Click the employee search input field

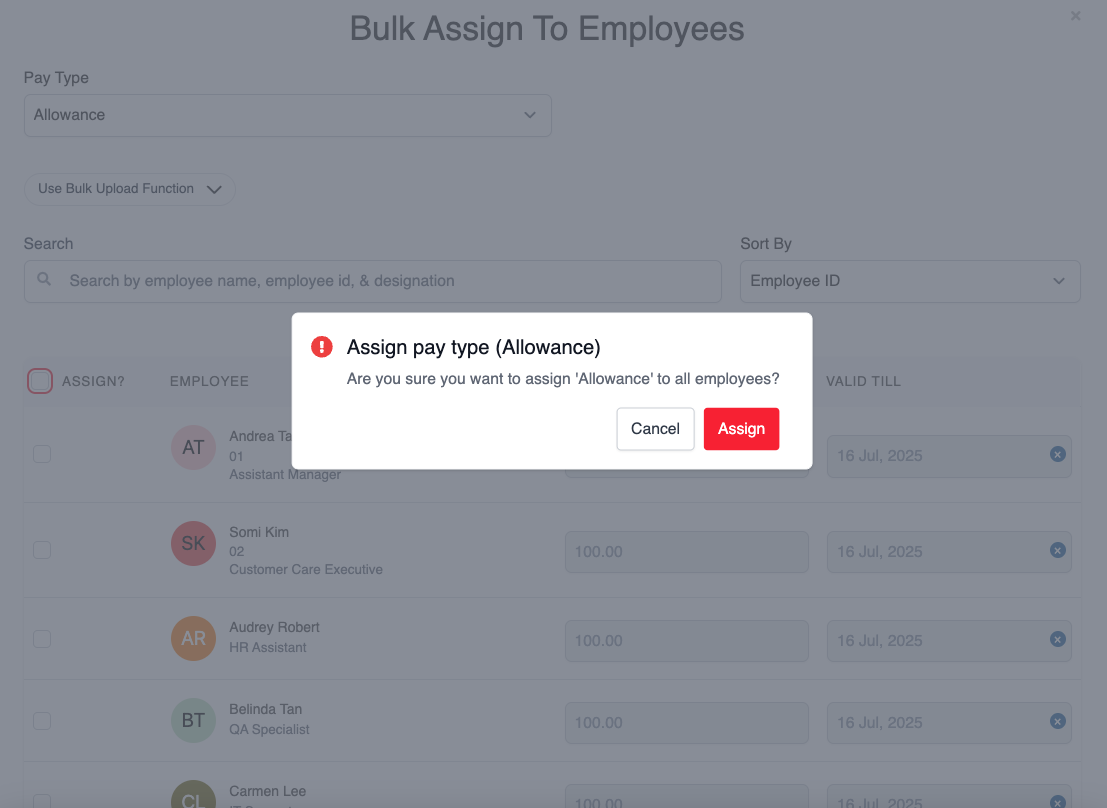[x=373, y=281]
